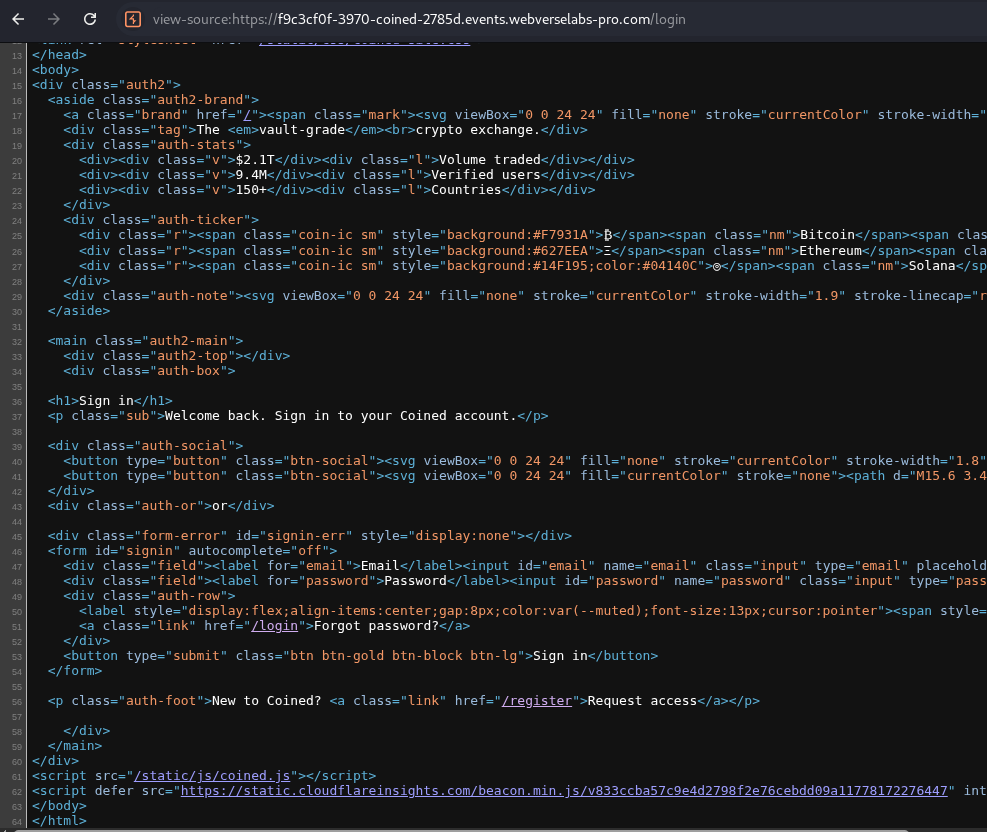Click the "auth-ticker" class value
Screen dimensions: 987x832
point(200,220)
